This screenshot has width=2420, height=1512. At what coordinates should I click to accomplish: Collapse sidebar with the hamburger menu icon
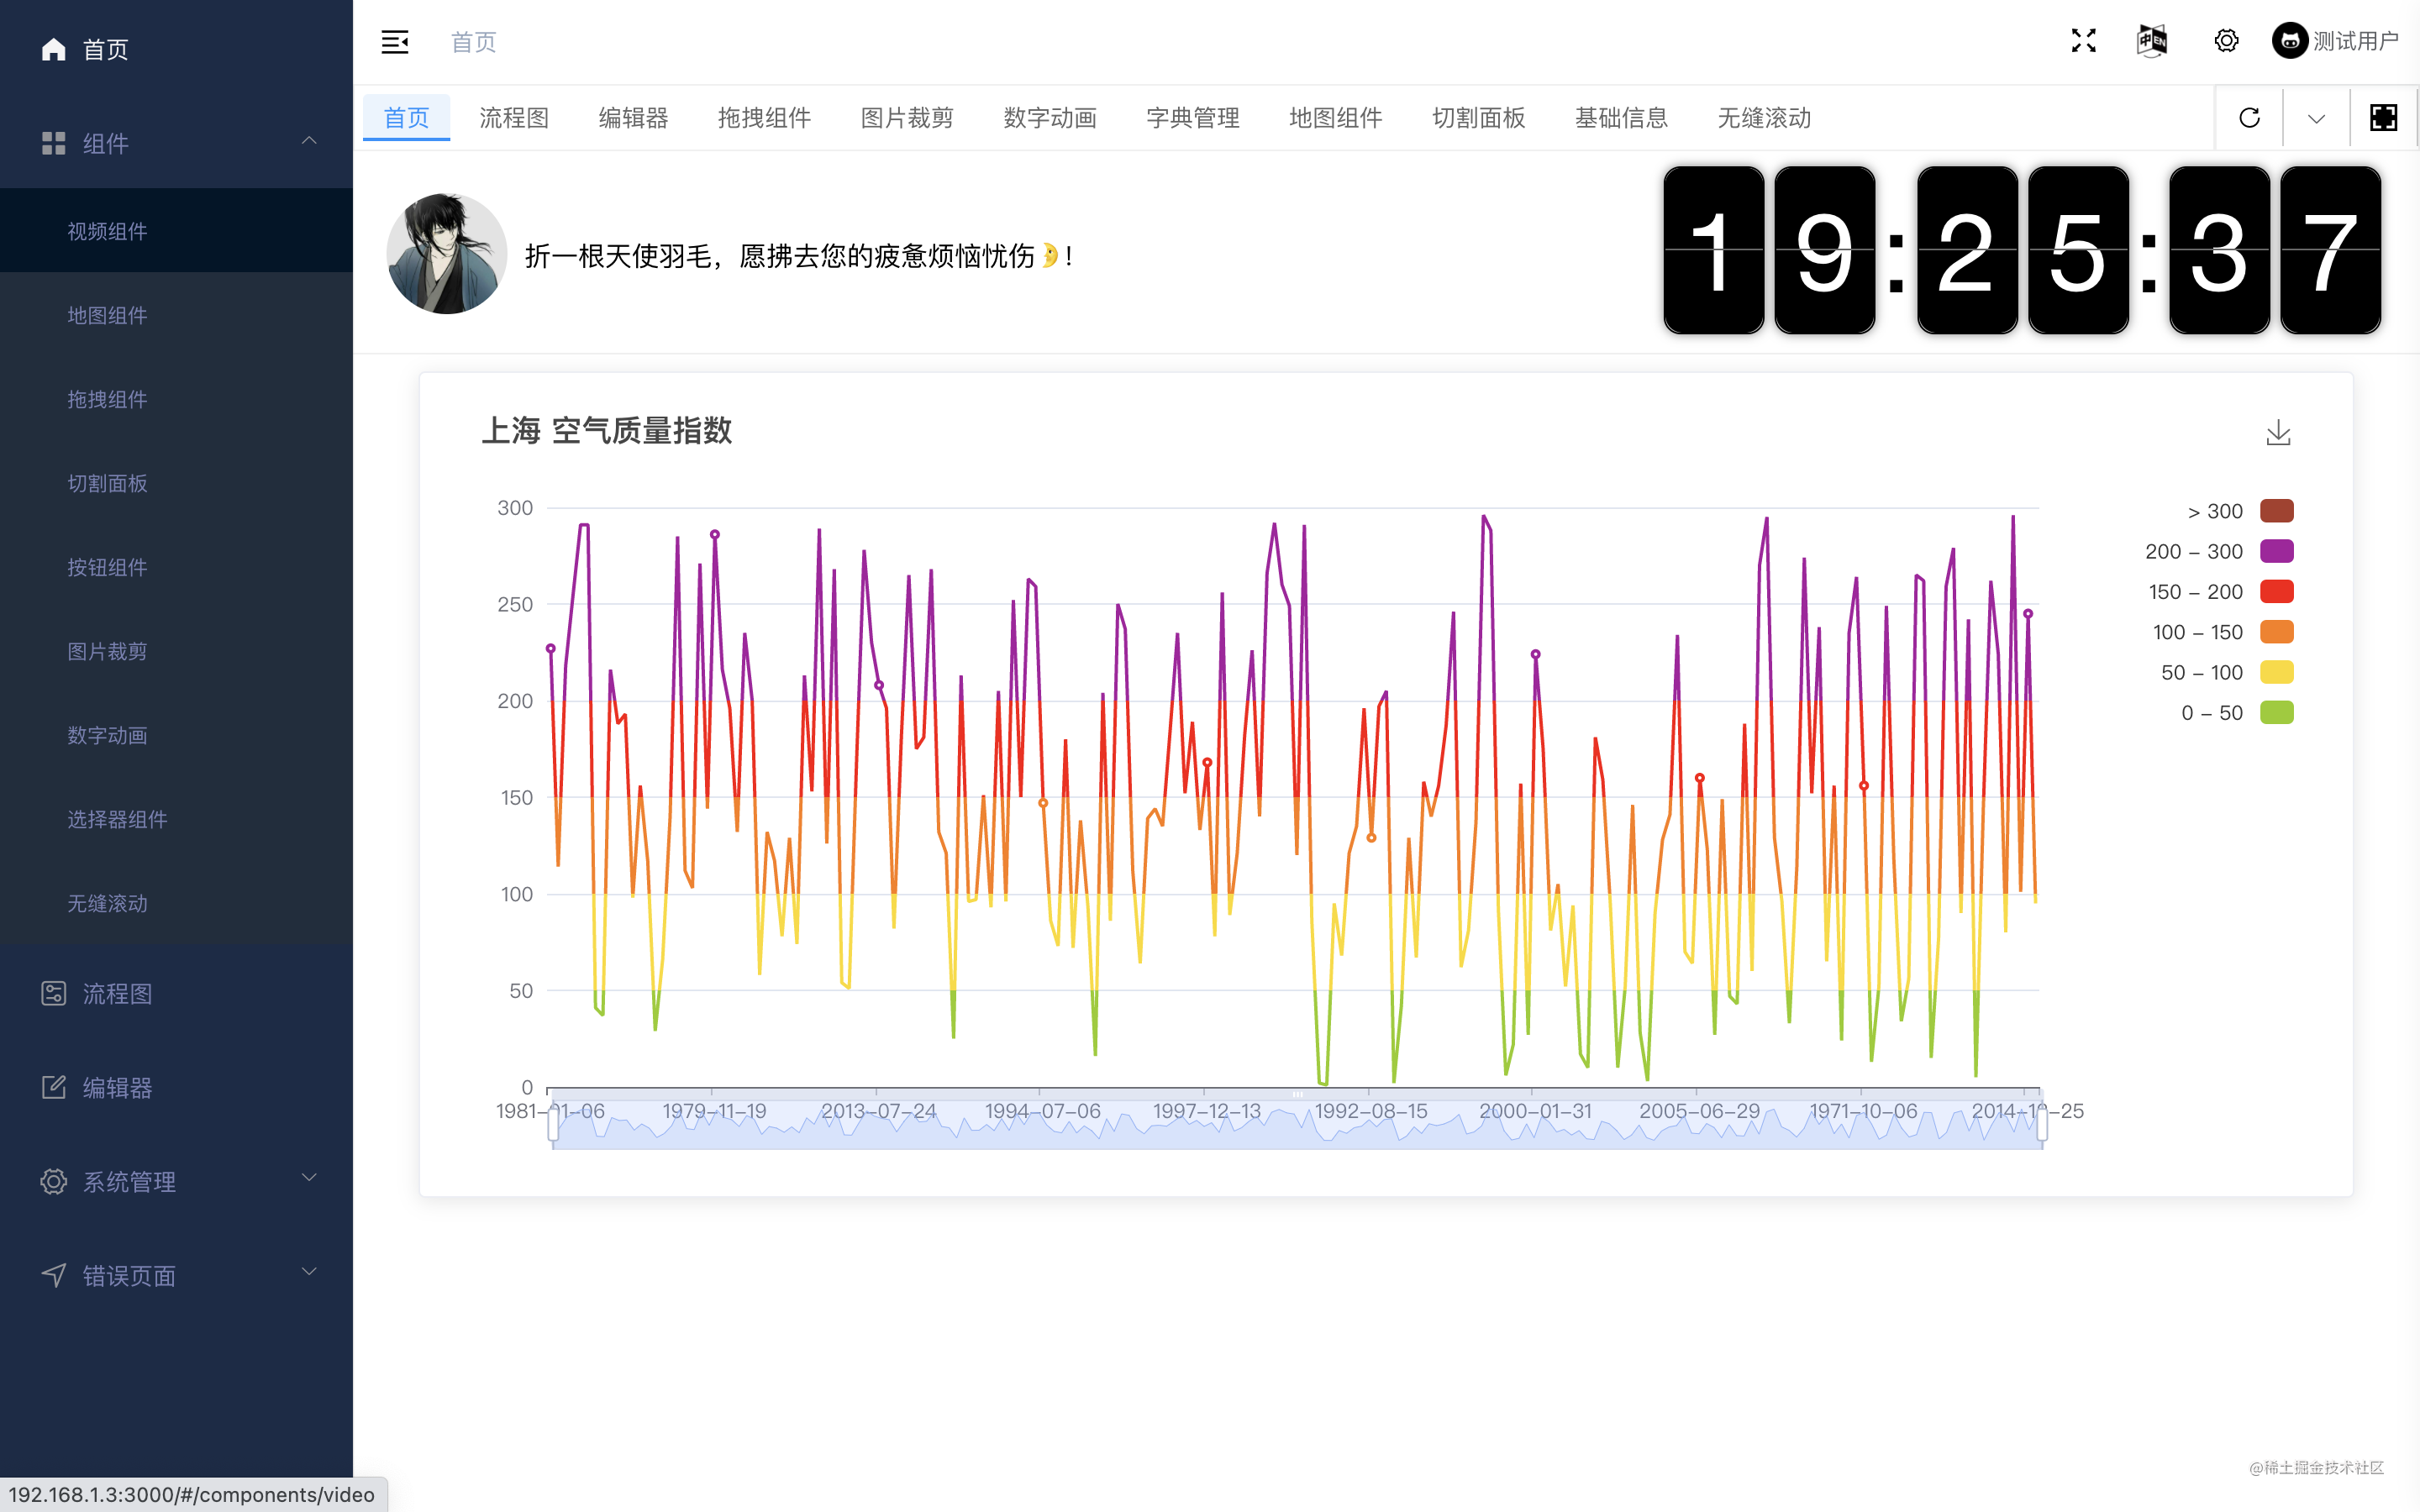tap(395, 42)
